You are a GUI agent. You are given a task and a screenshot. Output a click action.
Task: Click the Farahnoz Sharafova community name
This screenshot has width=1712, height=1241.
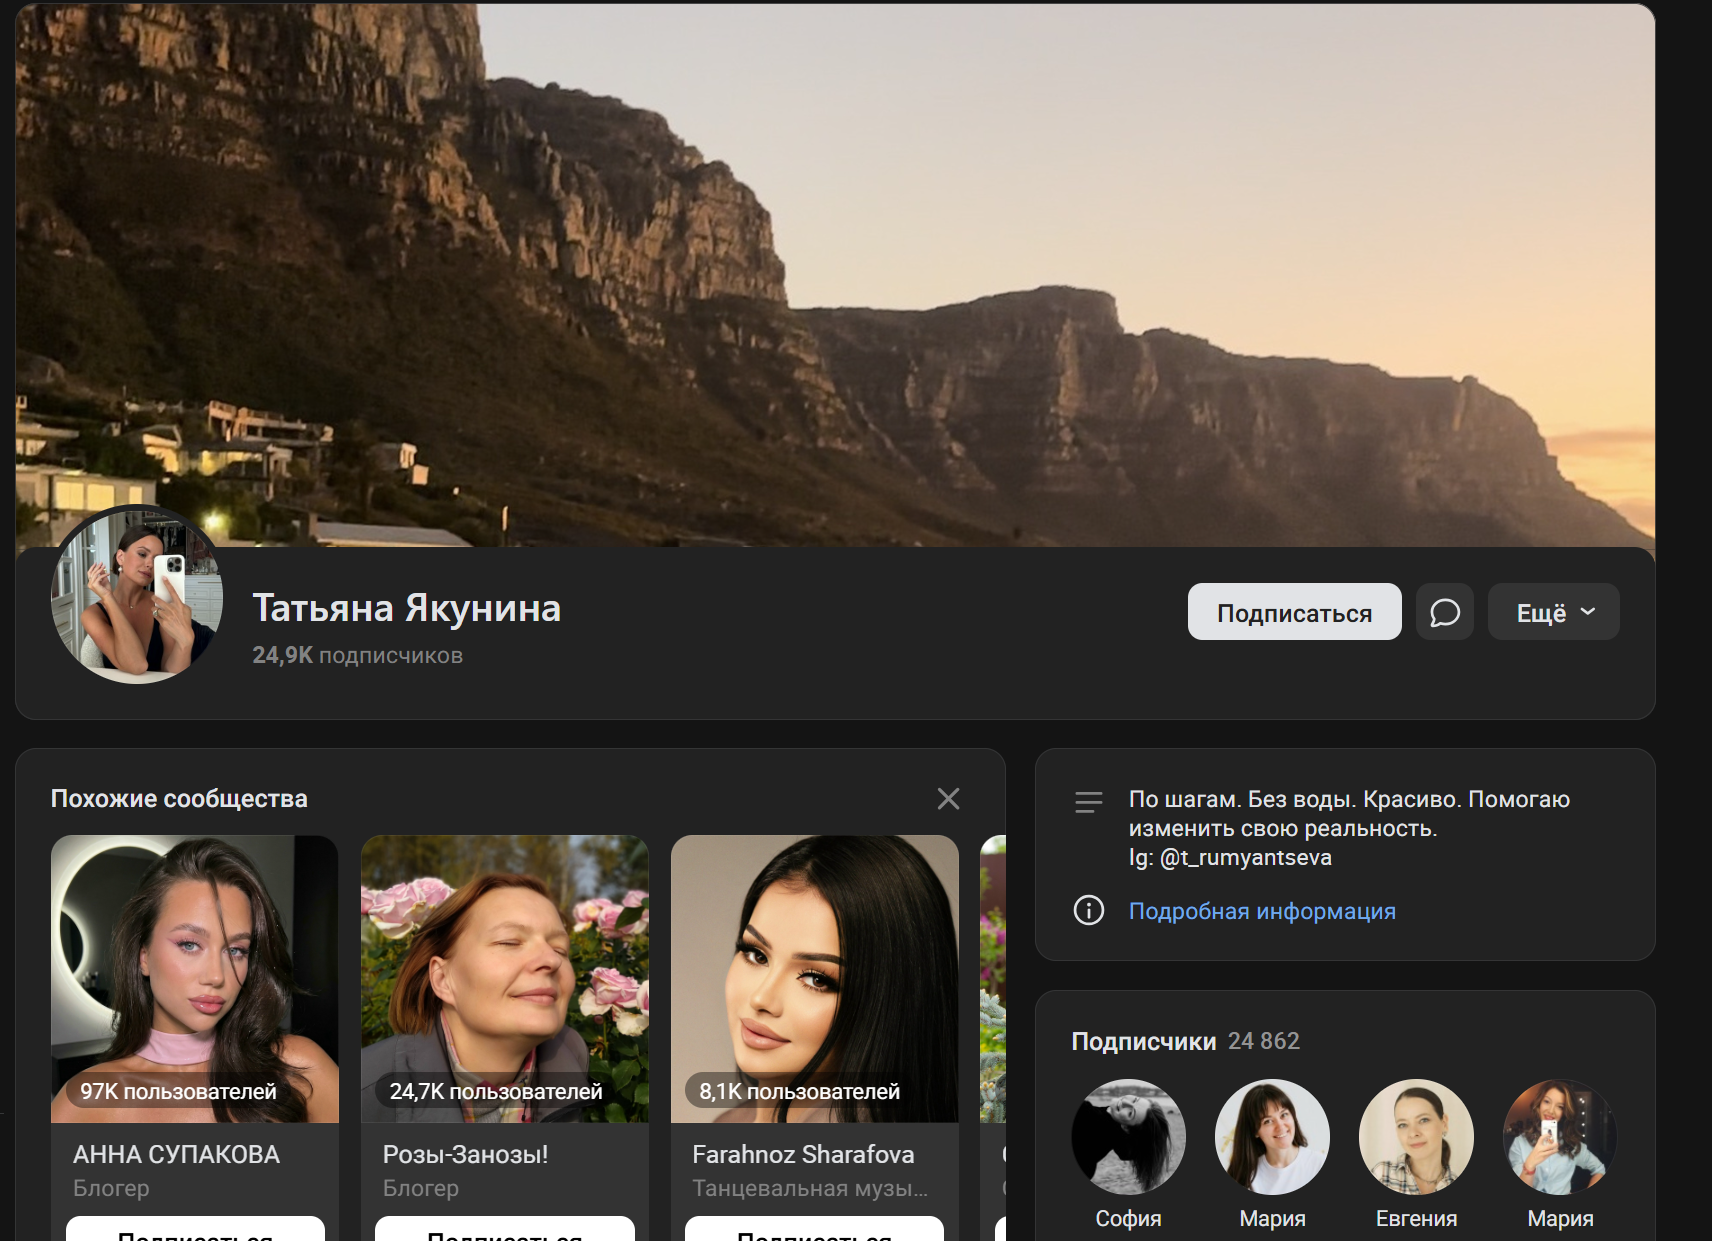[803, 1154]
